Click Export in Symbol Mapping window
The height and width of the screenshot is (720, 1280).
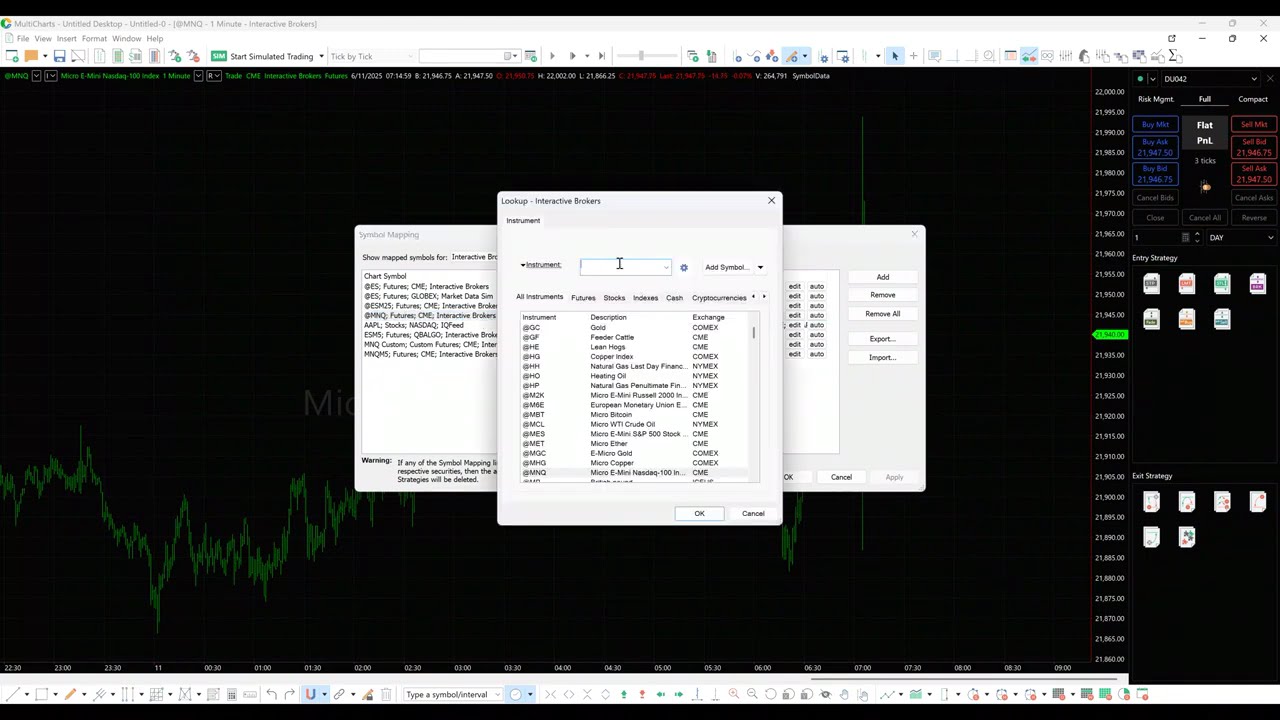click(883, 339)
